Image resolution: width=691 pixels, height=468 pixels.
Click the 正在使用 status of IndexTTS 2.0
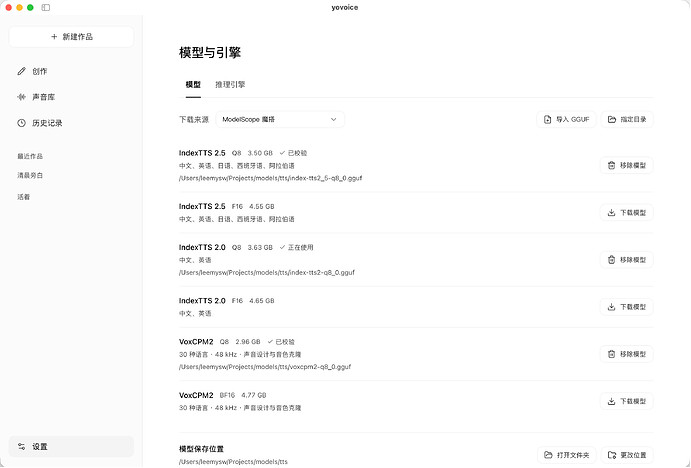[x=296, y=248]
